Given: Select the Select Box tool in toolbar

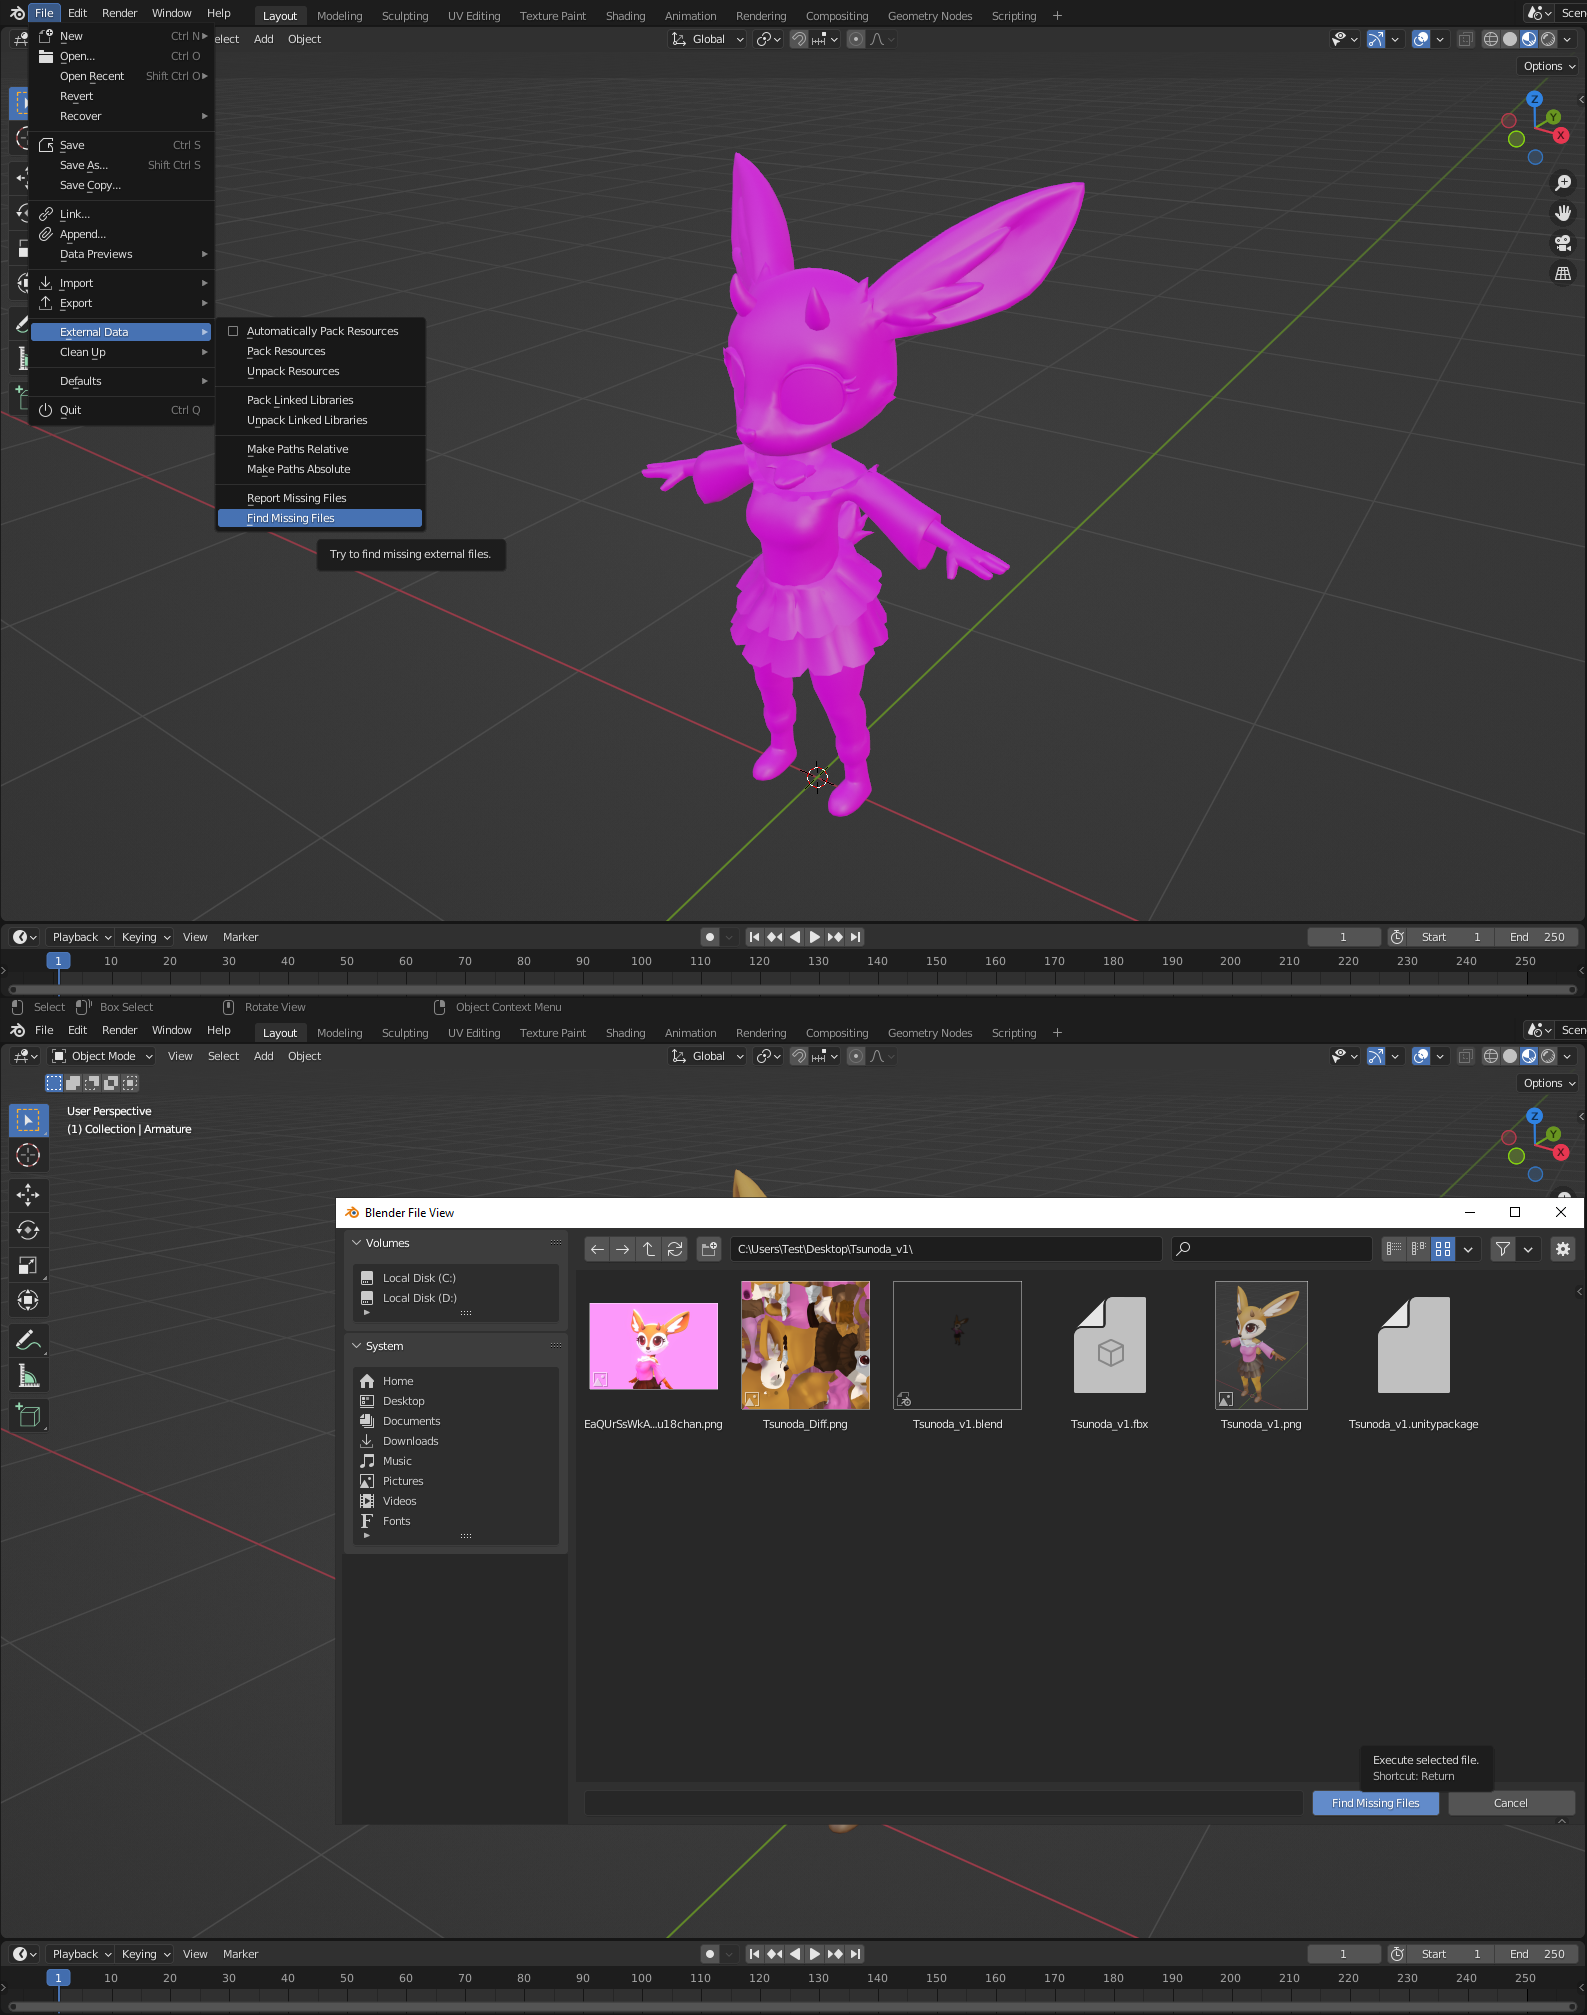Looking at the screenshot, I should (x=28, y=1119).
